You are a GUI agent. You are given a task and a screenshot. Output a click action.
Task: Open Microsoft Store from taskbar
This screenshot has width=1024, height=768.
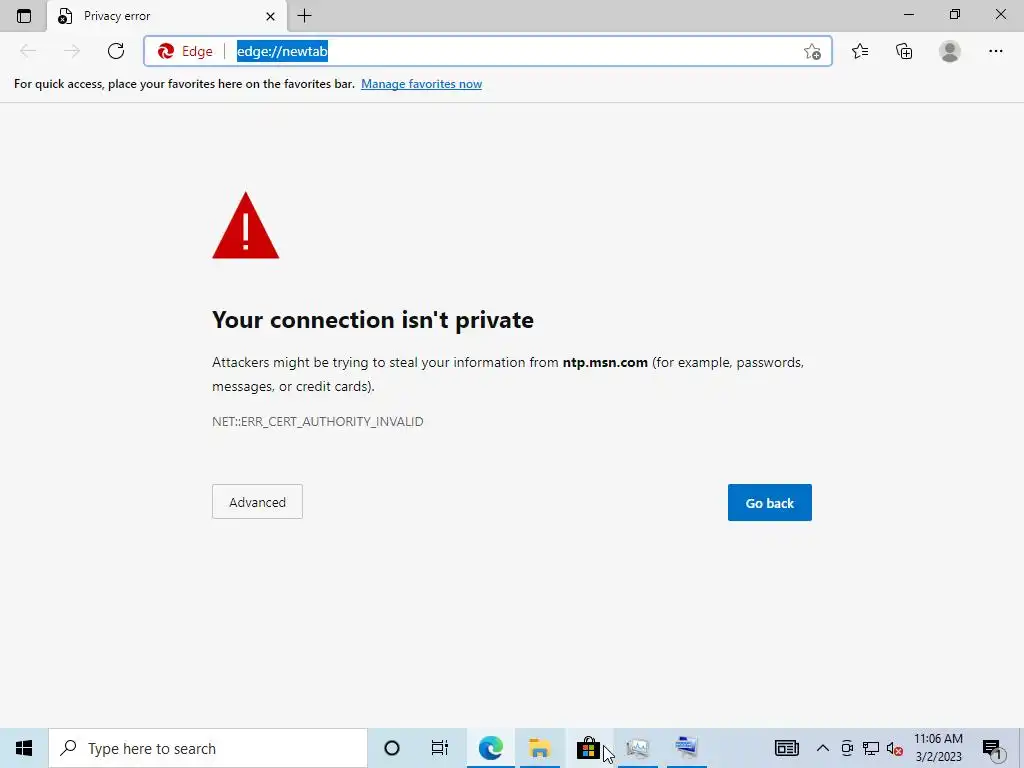[x=588, y=748]
